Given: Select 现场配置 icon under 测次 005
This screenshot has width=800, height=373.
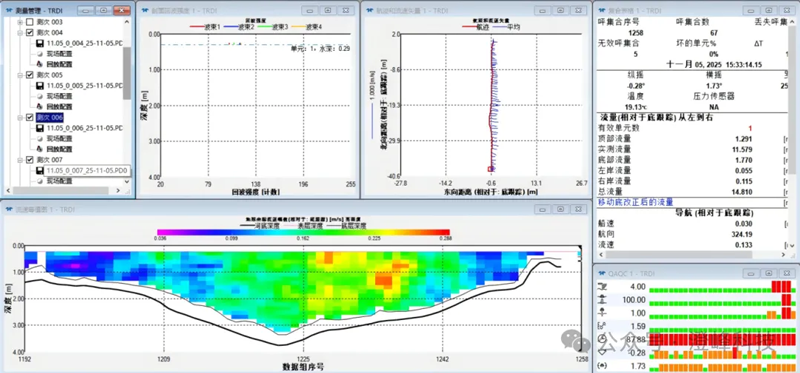Looking at the screenshot, I should (x=40, y=96).
